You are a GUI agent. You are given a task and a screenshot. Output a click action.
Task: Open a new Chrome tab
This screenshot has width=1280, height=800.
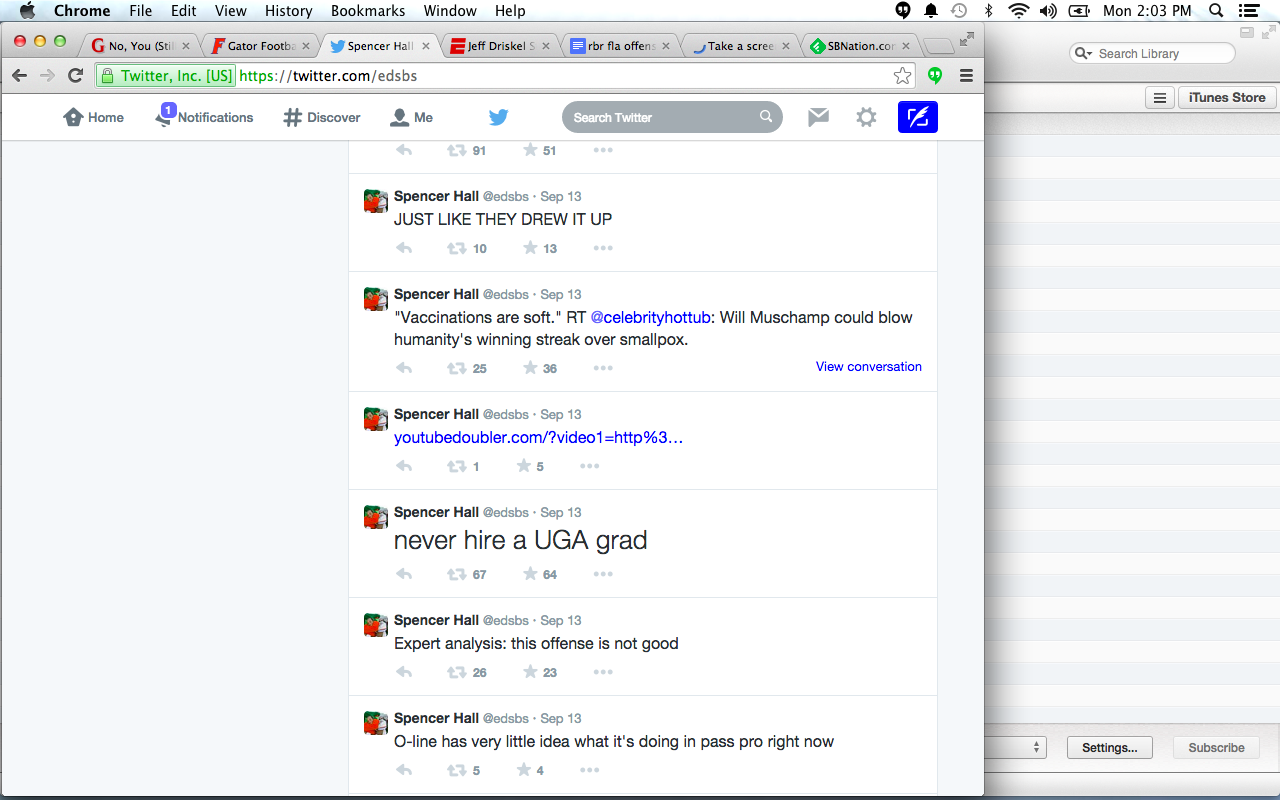[x=938, y=47]
